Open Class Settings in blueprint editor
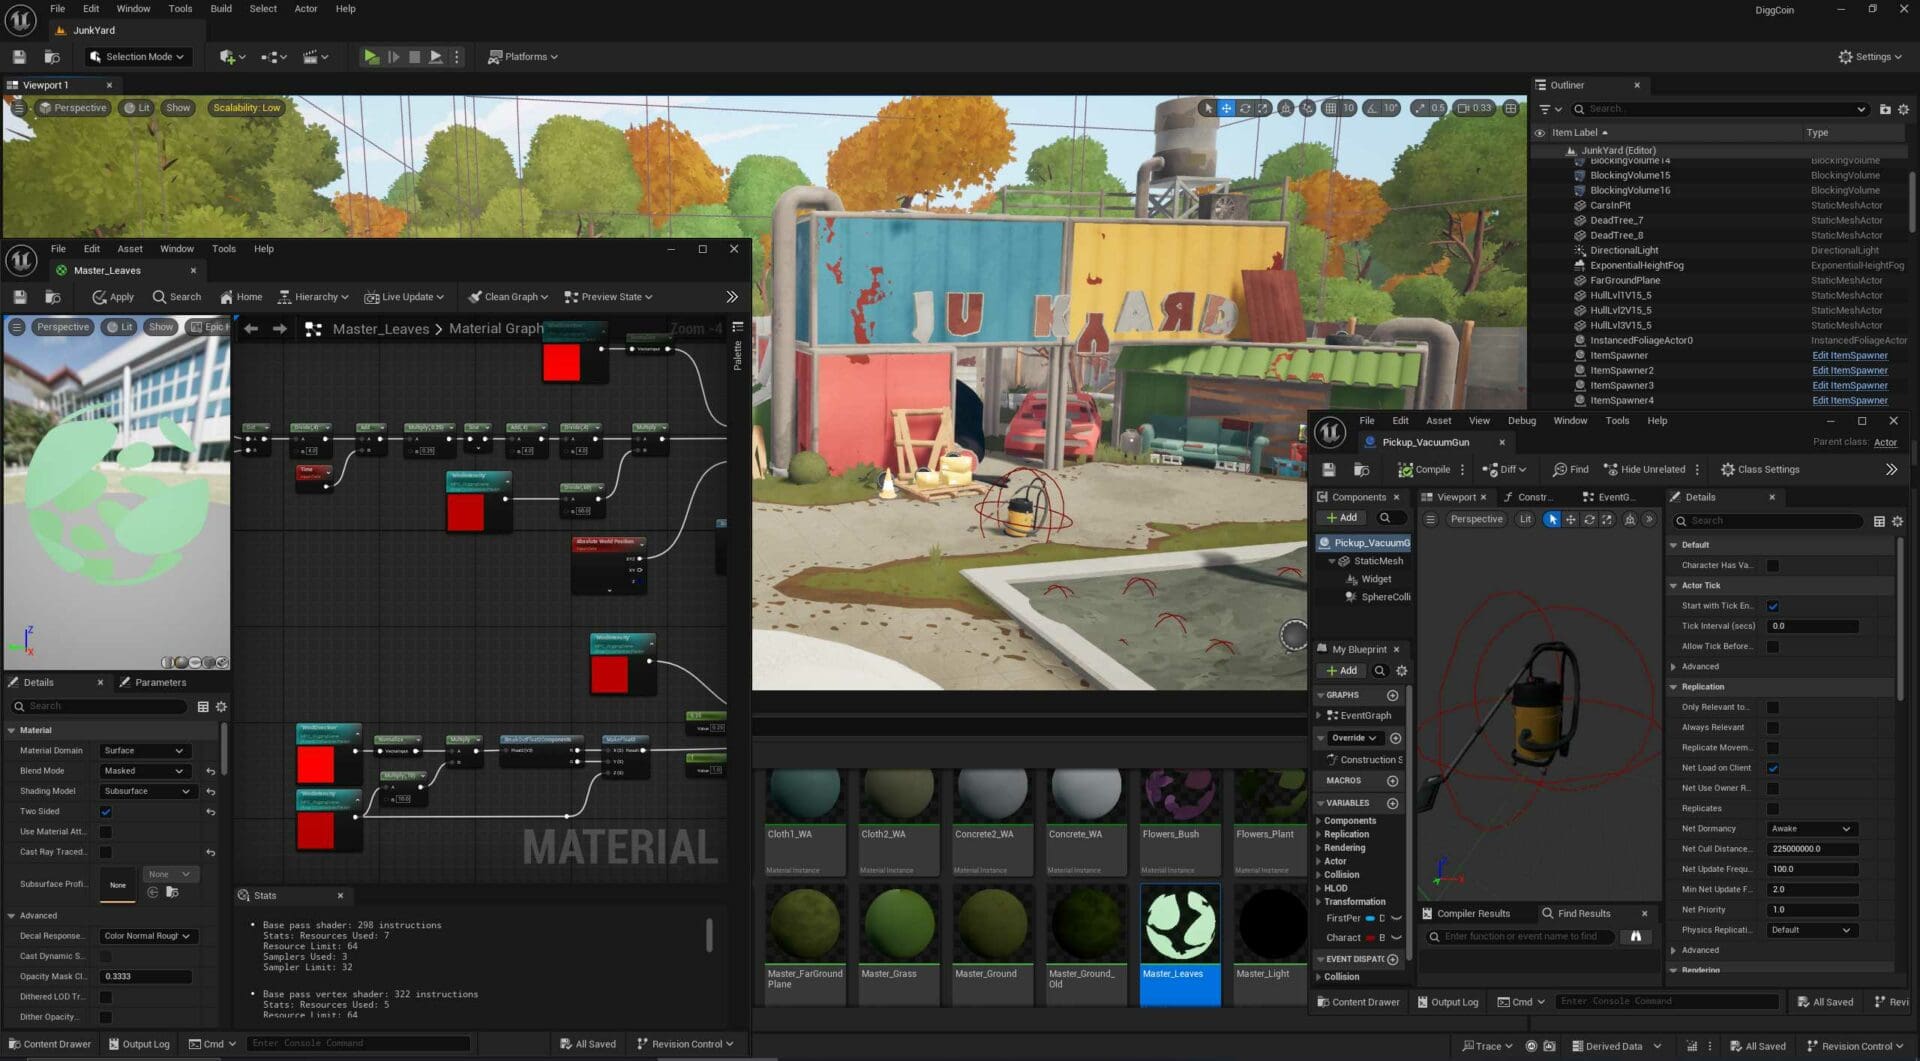 click(x=1759, y=469)
